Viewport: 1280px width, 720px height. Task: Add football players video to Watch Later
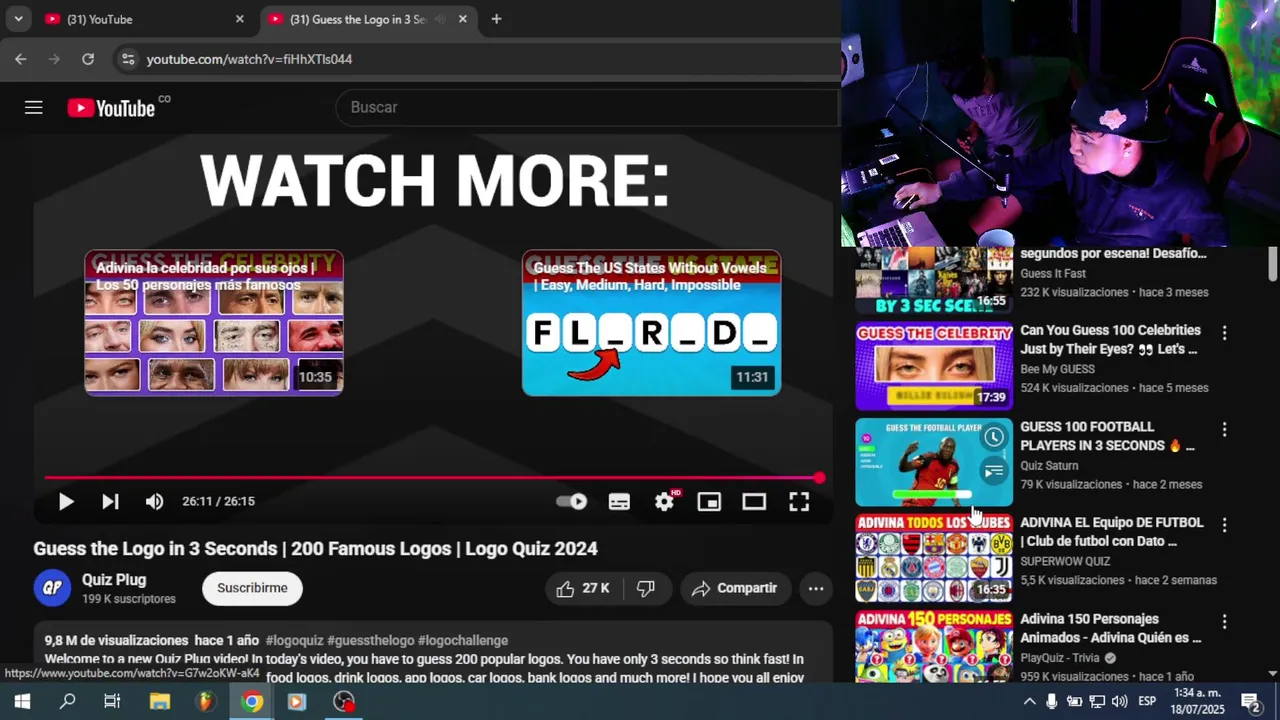[x=993, y=437]
